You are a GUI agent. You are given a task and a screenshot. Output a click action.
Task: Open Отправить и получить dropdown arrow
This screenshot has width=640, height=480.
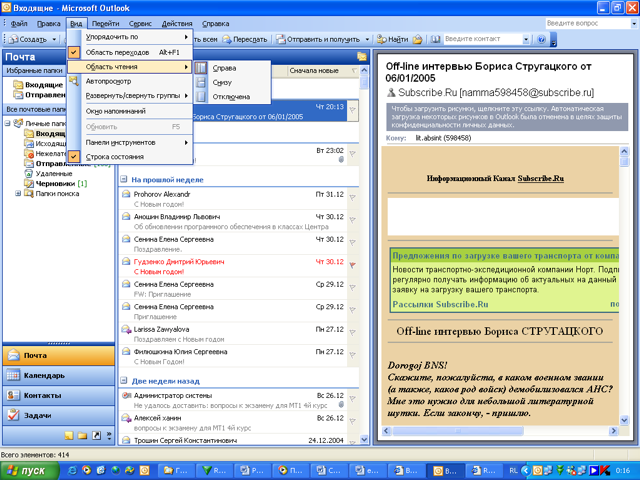pos(367,39)
